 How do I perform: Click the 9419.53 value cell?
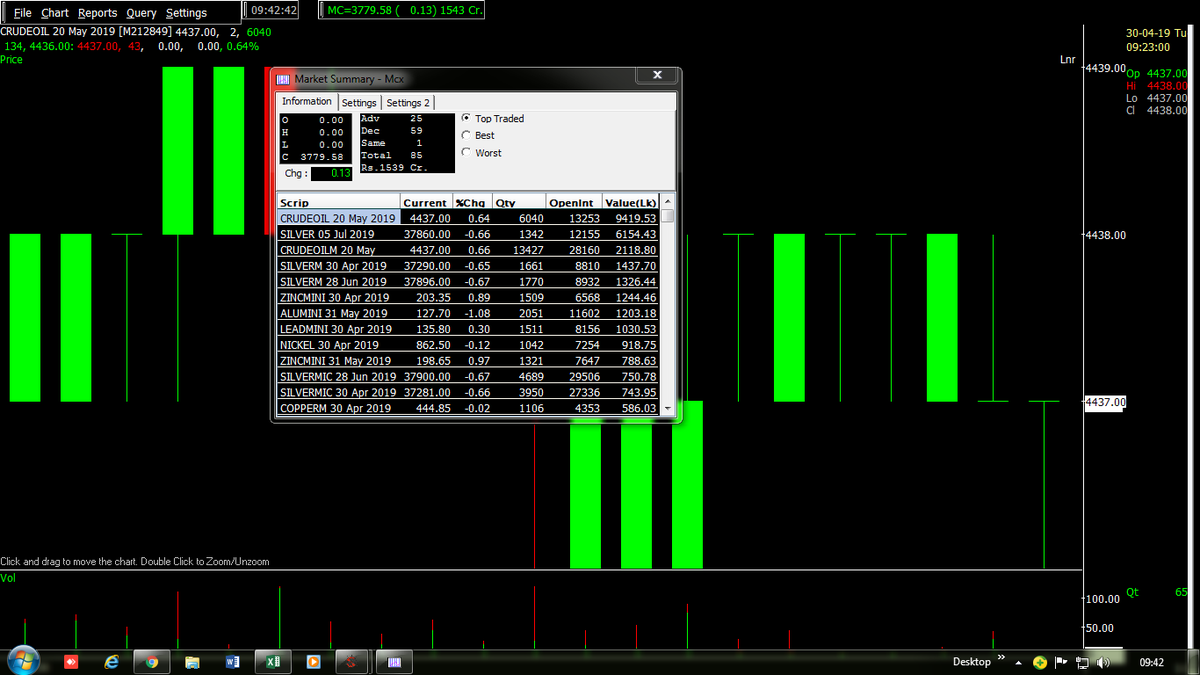coord(631,218)
